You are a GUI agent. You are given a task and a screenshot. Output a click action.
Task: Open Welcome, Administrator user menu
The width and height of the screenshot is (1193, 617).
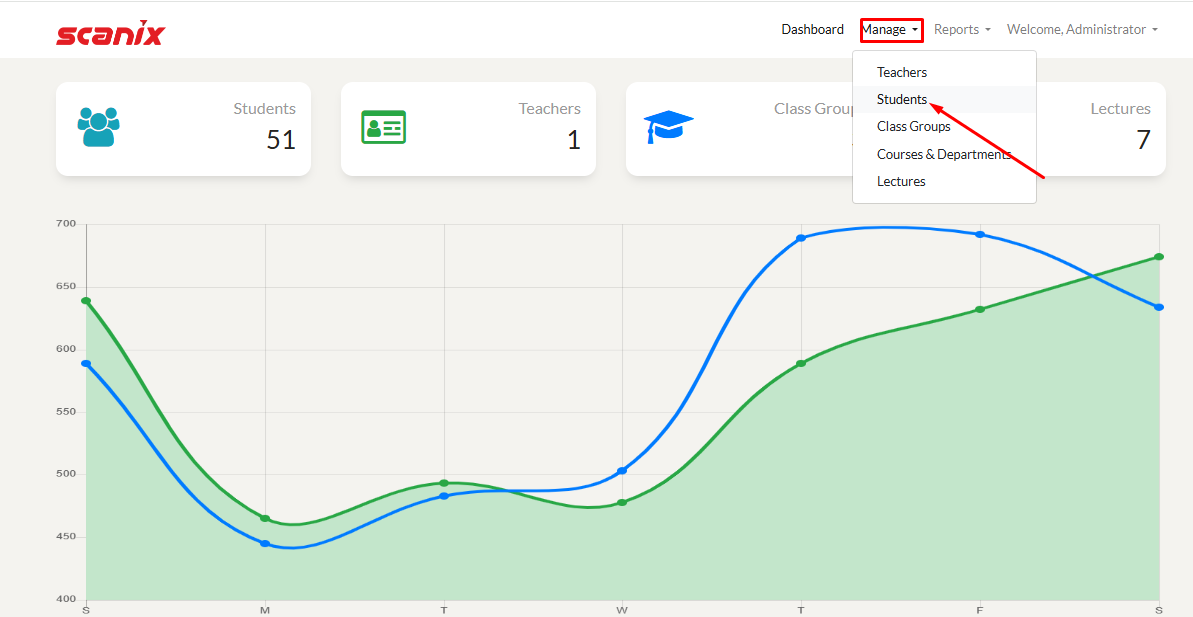1081,30
